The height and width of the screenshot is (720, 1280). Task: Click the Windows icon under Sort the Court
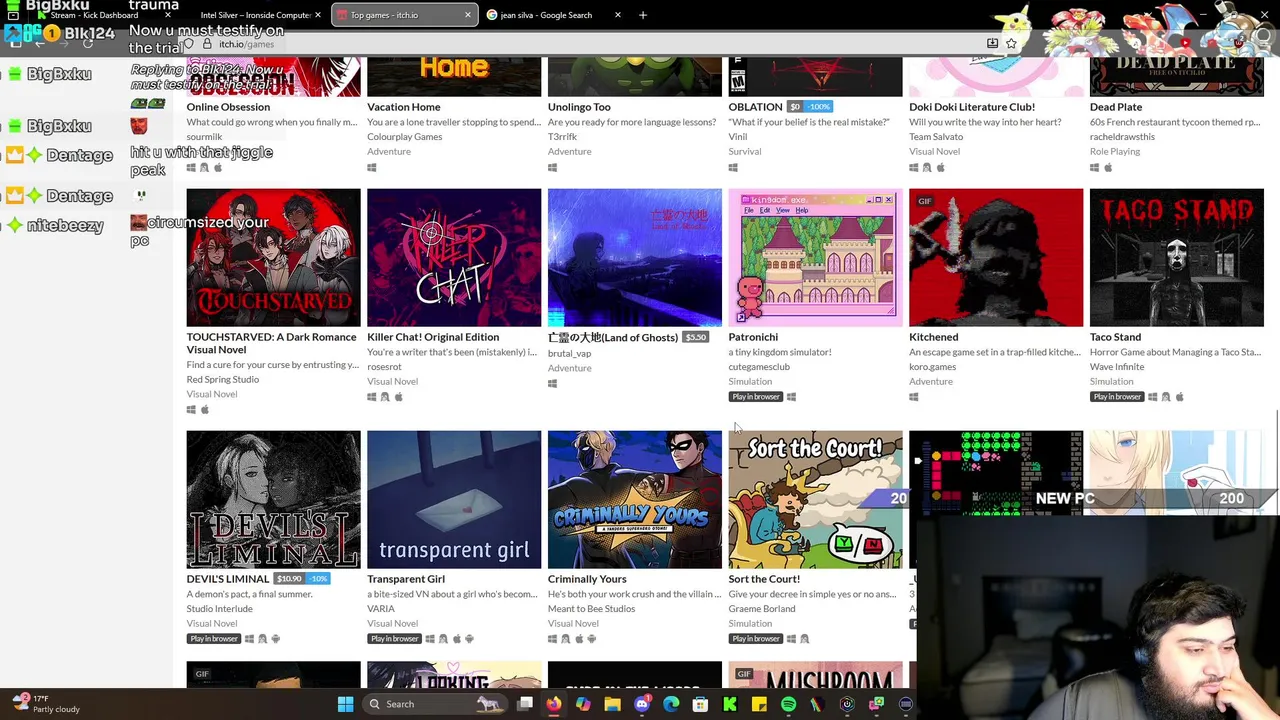pos(791,639)
